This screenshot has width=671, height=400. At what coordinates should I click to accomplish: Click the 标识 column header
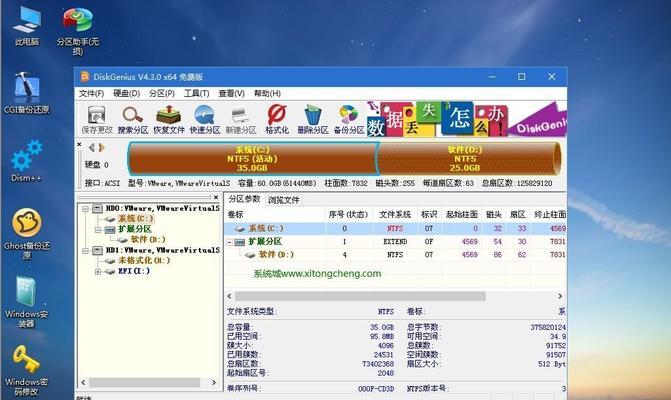(429, 215)
